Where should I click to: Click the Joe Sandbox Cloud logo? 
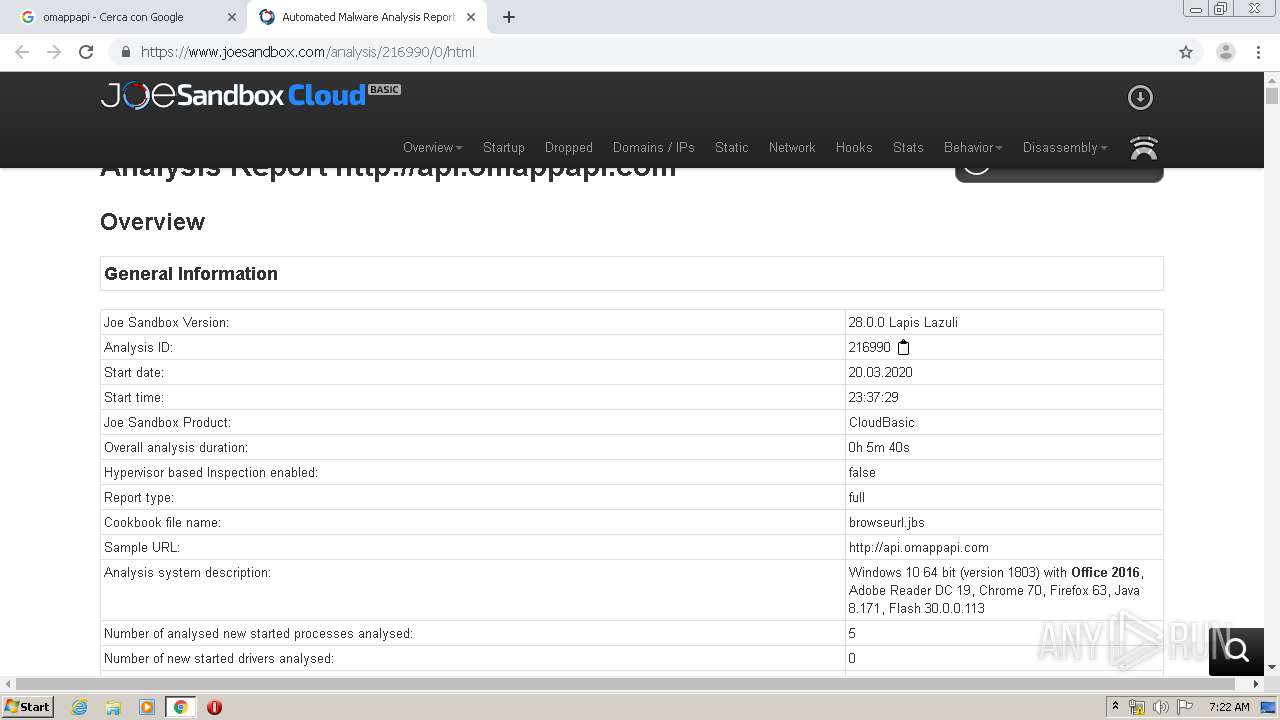(x=250, y=95)
